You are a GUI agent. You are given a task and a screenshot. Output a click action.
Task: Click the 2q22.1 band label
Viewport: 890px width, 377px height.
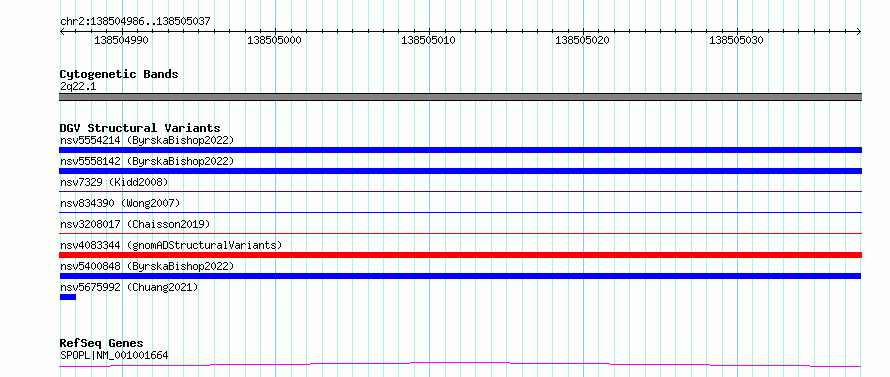[78, 87]
